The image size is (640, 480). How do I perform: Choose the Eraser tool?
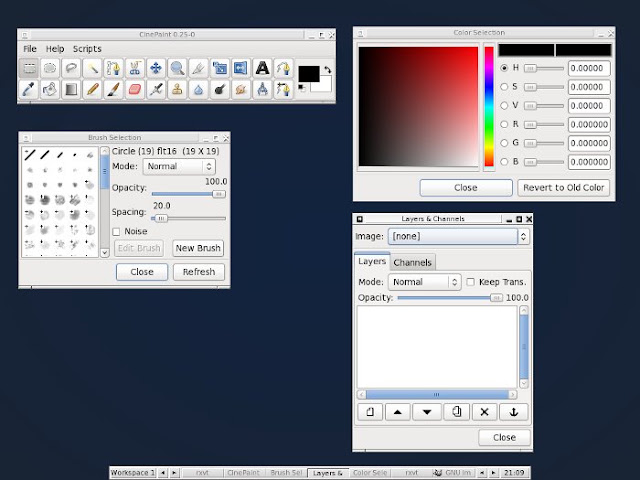[x=135, y=89]
